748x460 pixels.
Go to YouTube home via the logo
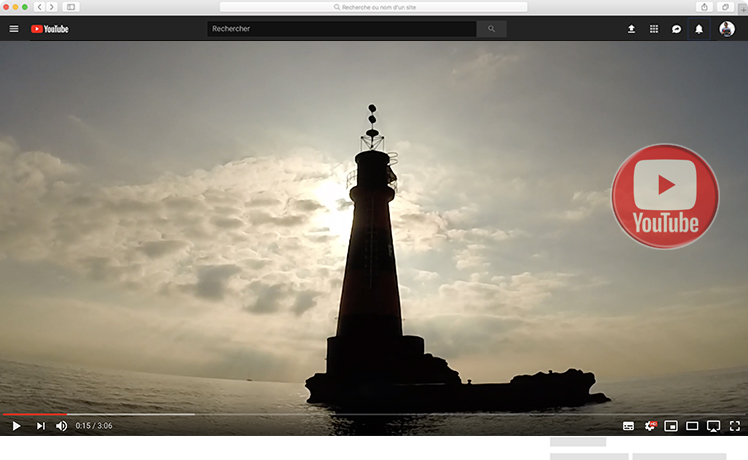pyautogui.click(x=50, y=29)
